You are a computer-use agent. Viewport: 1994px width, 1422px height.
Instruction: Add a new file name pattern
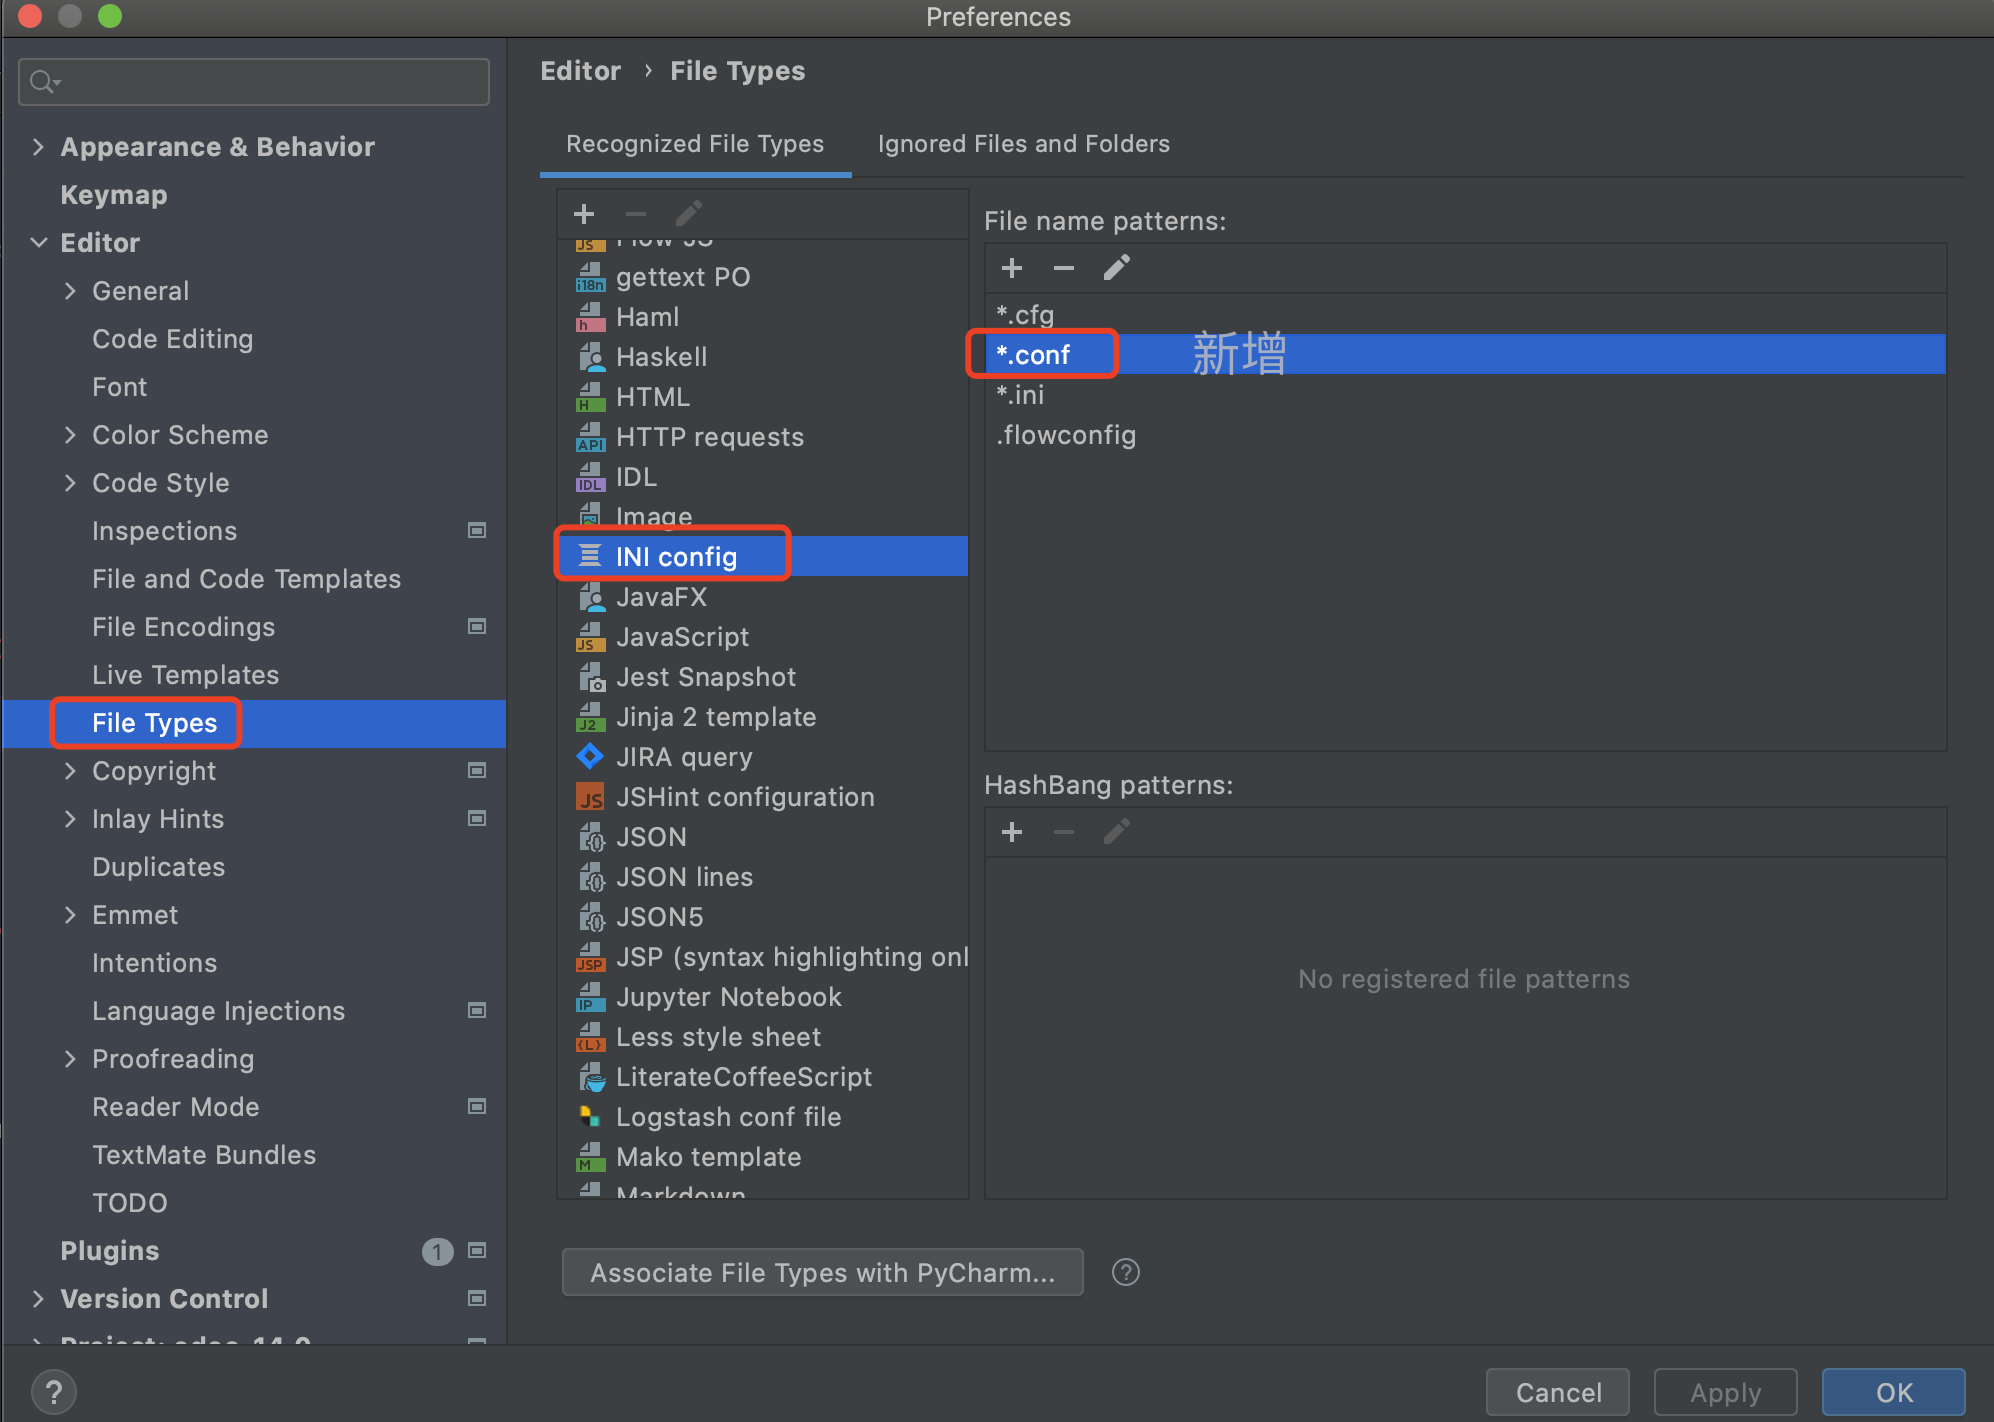[1012, 267]
